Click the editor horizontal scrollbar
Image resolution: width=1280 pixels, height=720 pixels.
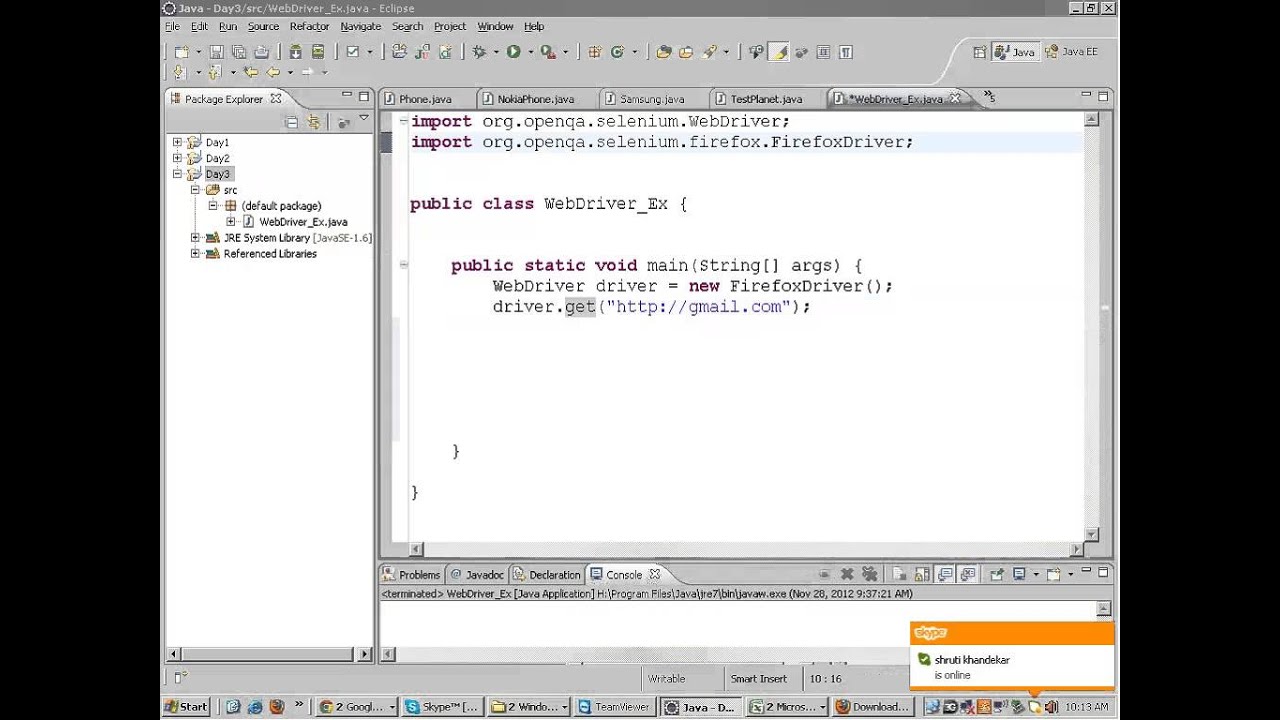click(x=746, y=549)
